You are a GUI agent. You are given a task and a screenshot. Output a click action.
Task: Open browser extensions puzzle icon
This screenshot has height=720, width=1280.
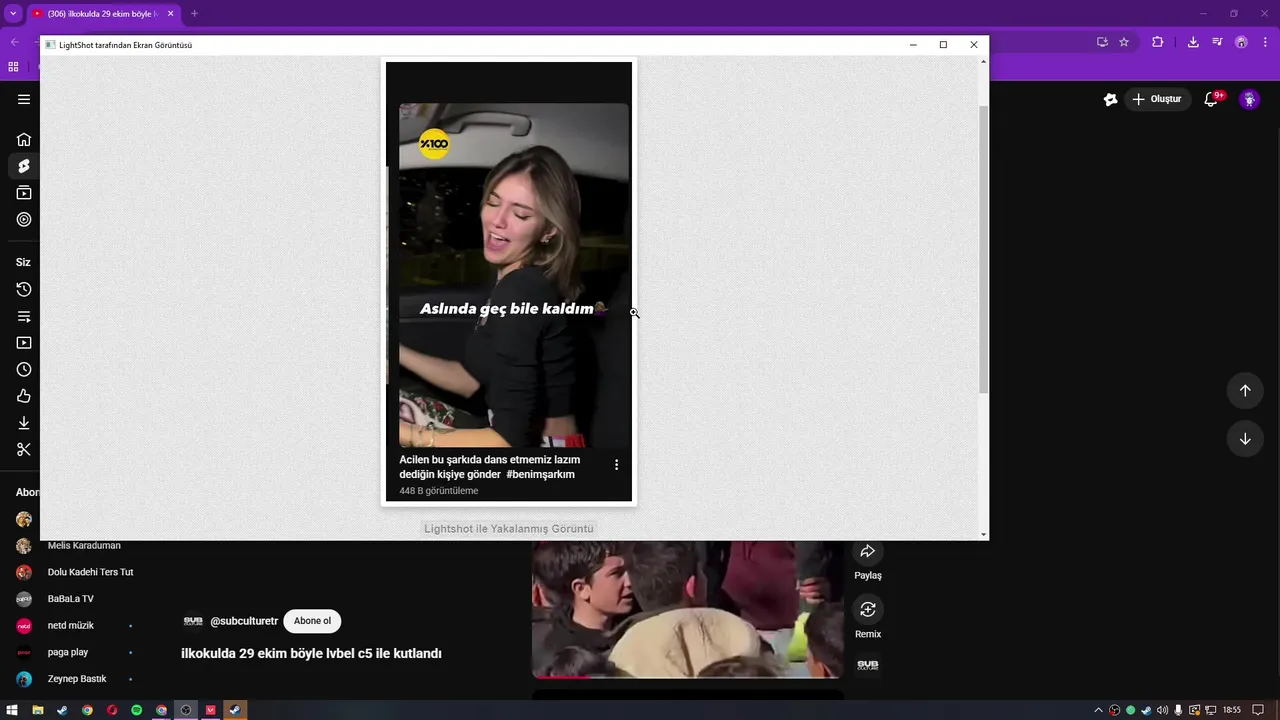(1158, 42)
